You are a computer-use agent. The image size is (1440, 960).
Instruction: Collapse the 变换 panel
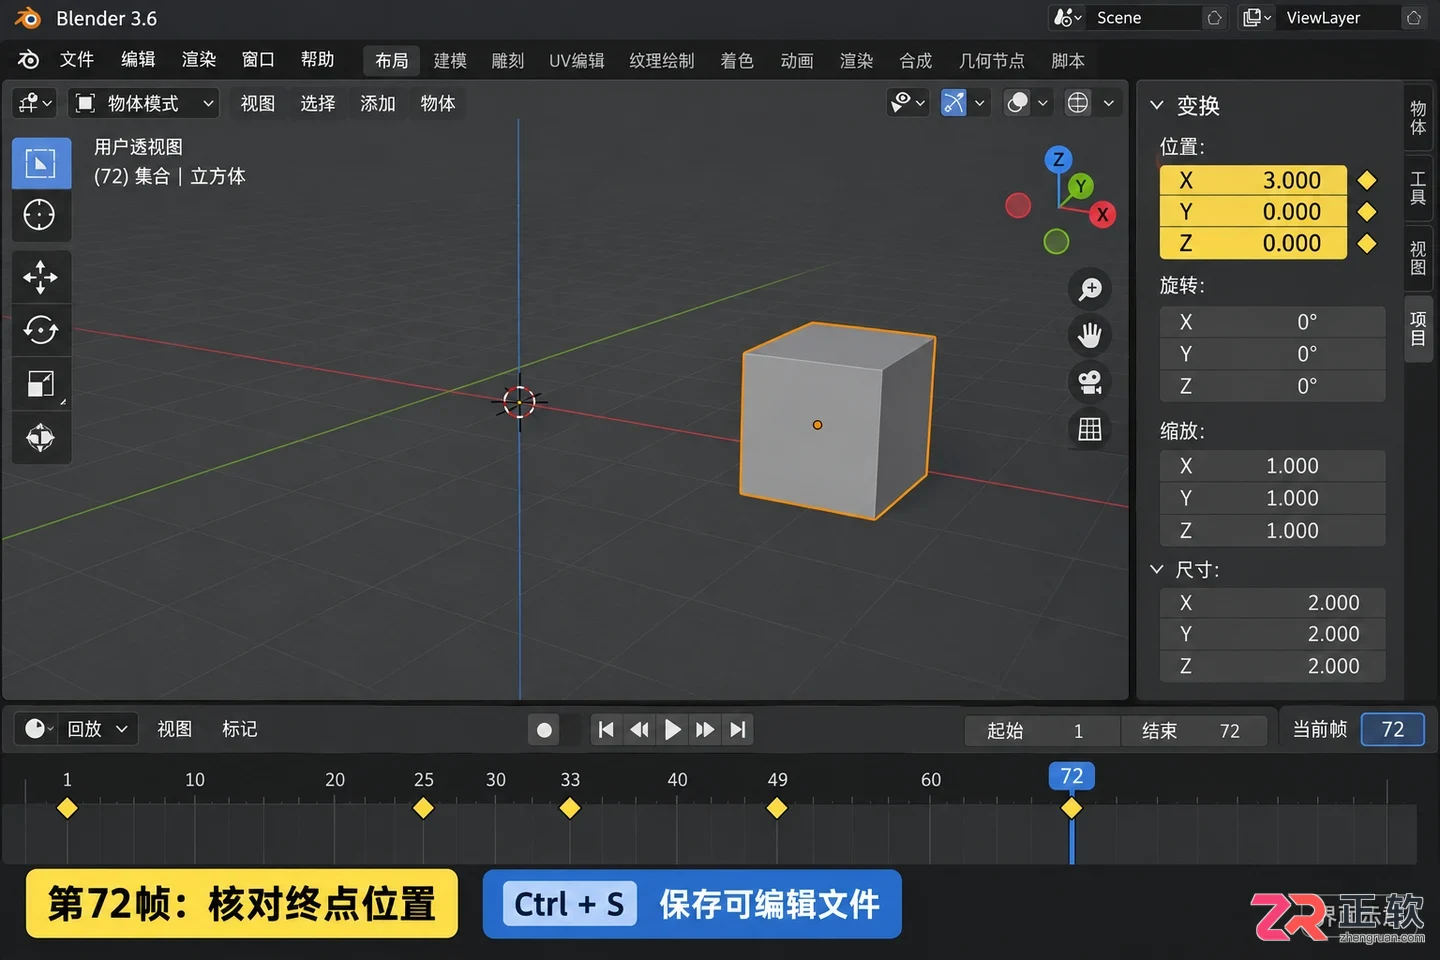[1157, 105]
